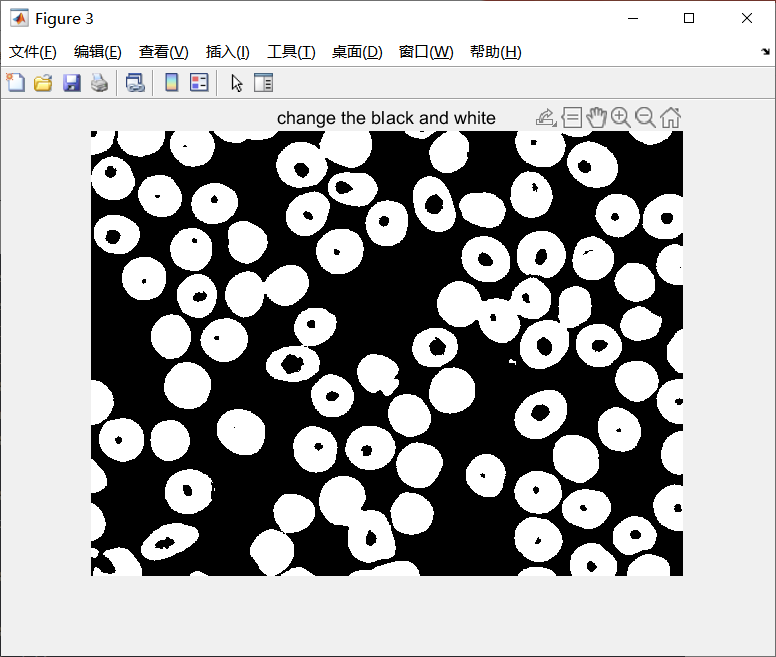Minimize the Figure 3 window
The image size is (776, 657).
point(633,18)
